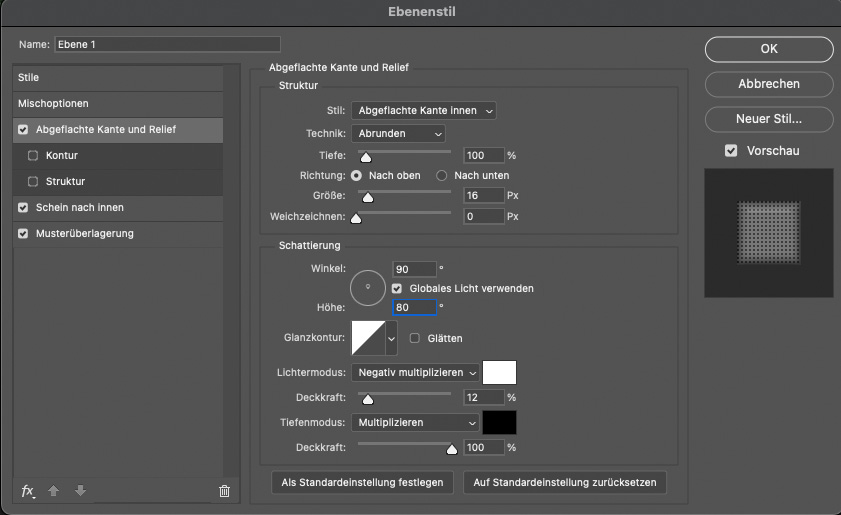Click the Name field Ebene 1
This screenshot has width=841, height=515.
pos(167,45)
